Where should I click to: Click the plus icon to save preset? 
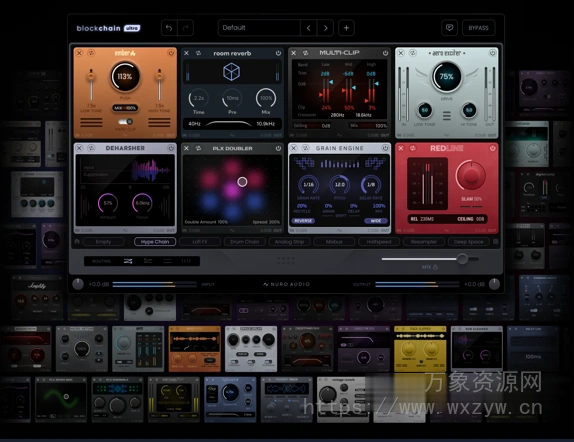point(346,28)
